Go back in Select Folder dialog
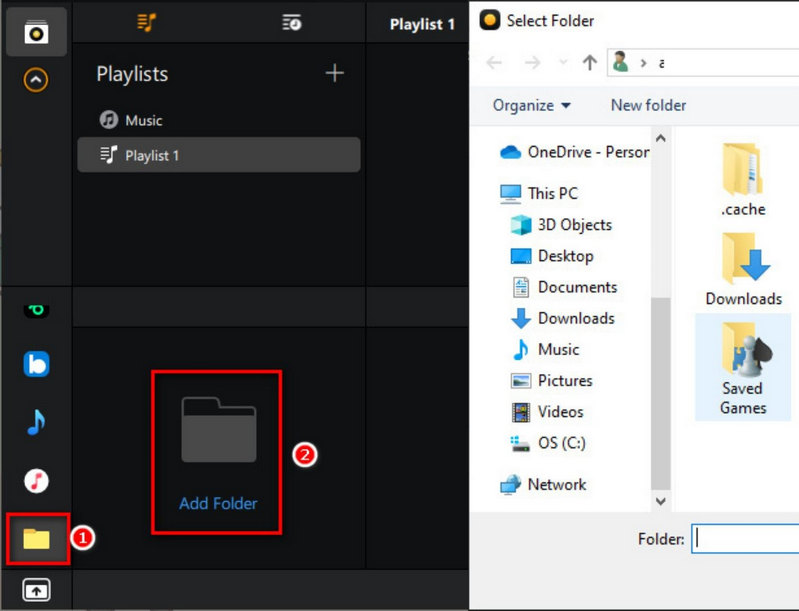This screenshot has width=799, height=611. 494,63
